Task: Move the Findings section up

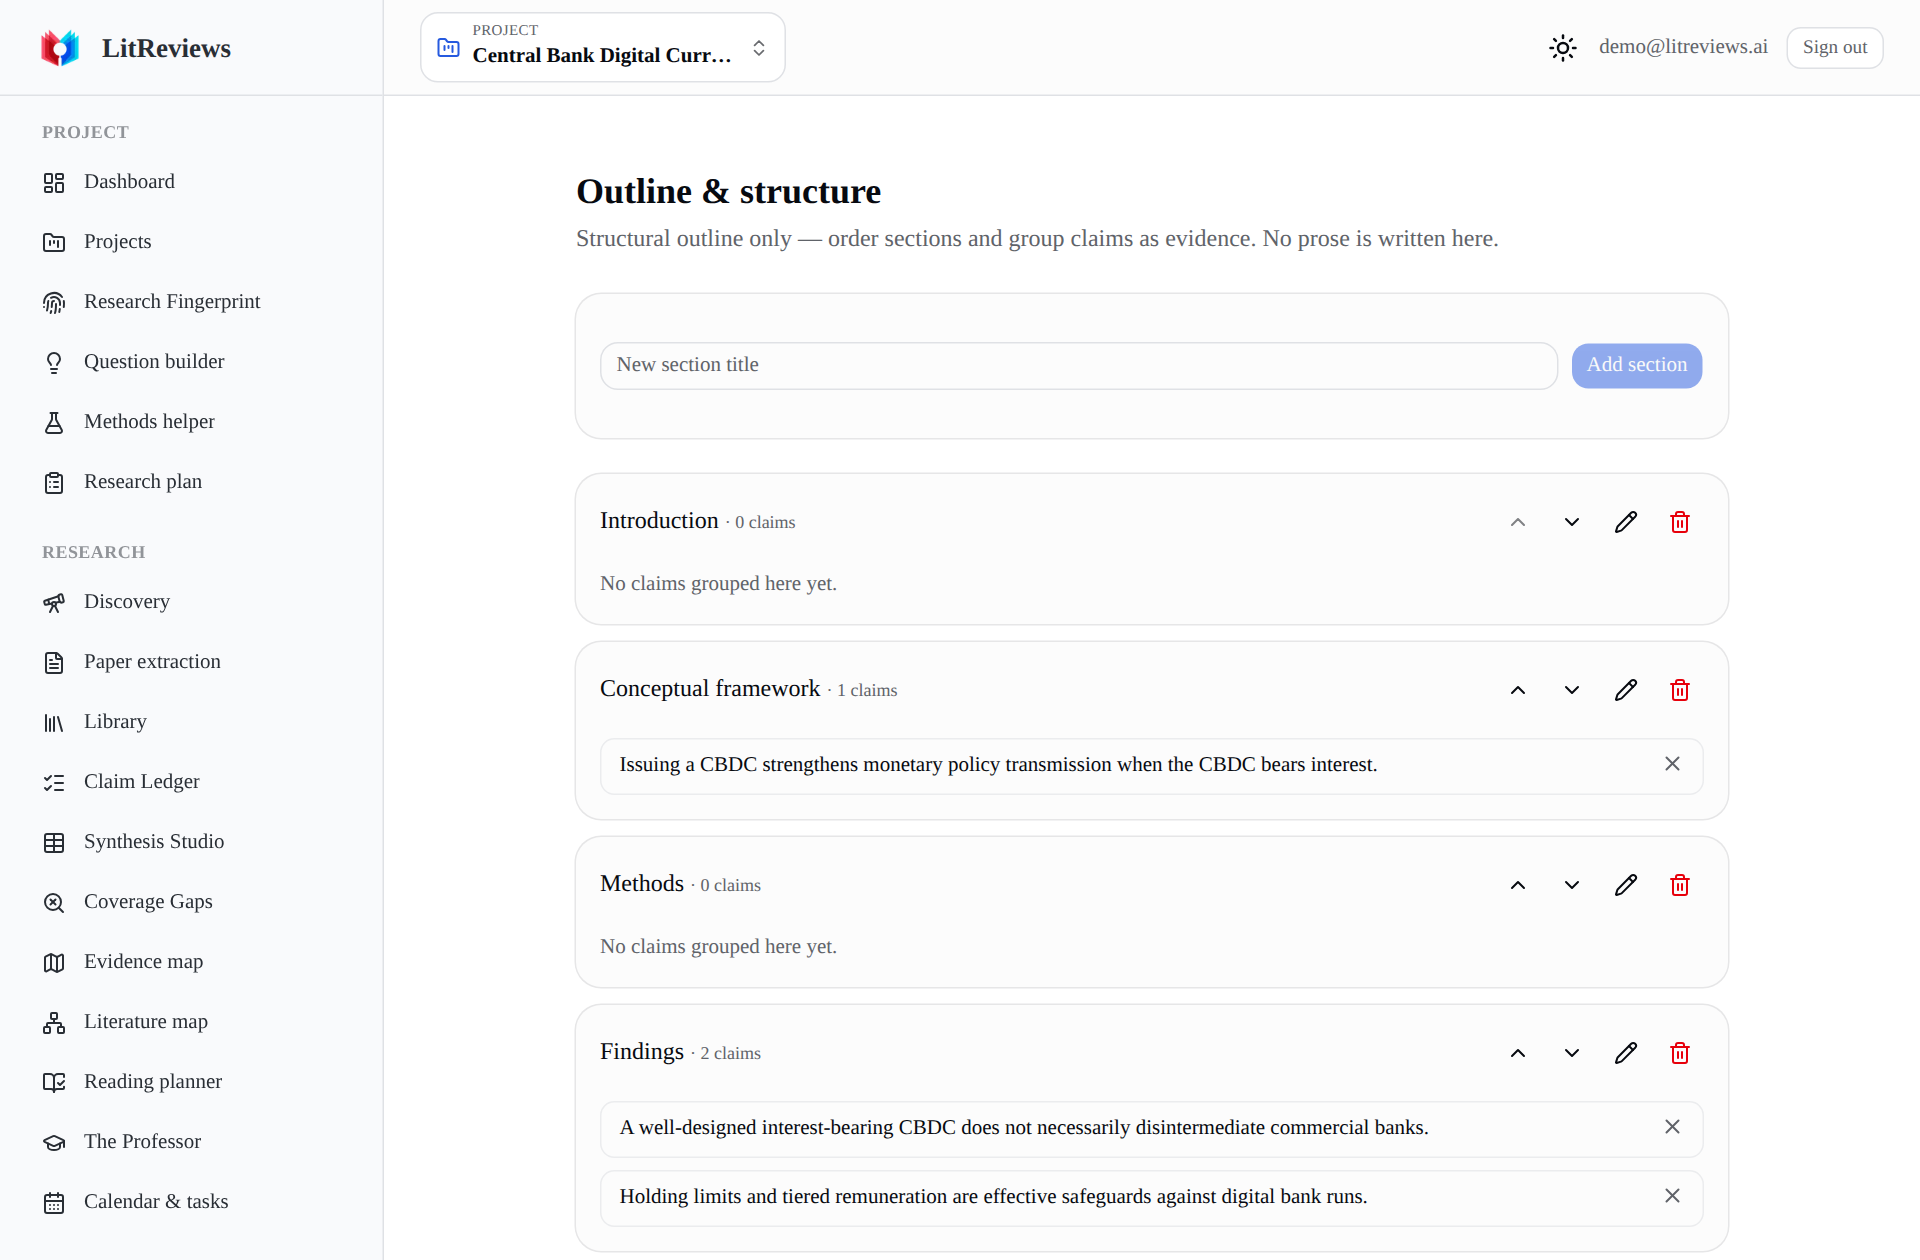Action: point(1518,1053)
